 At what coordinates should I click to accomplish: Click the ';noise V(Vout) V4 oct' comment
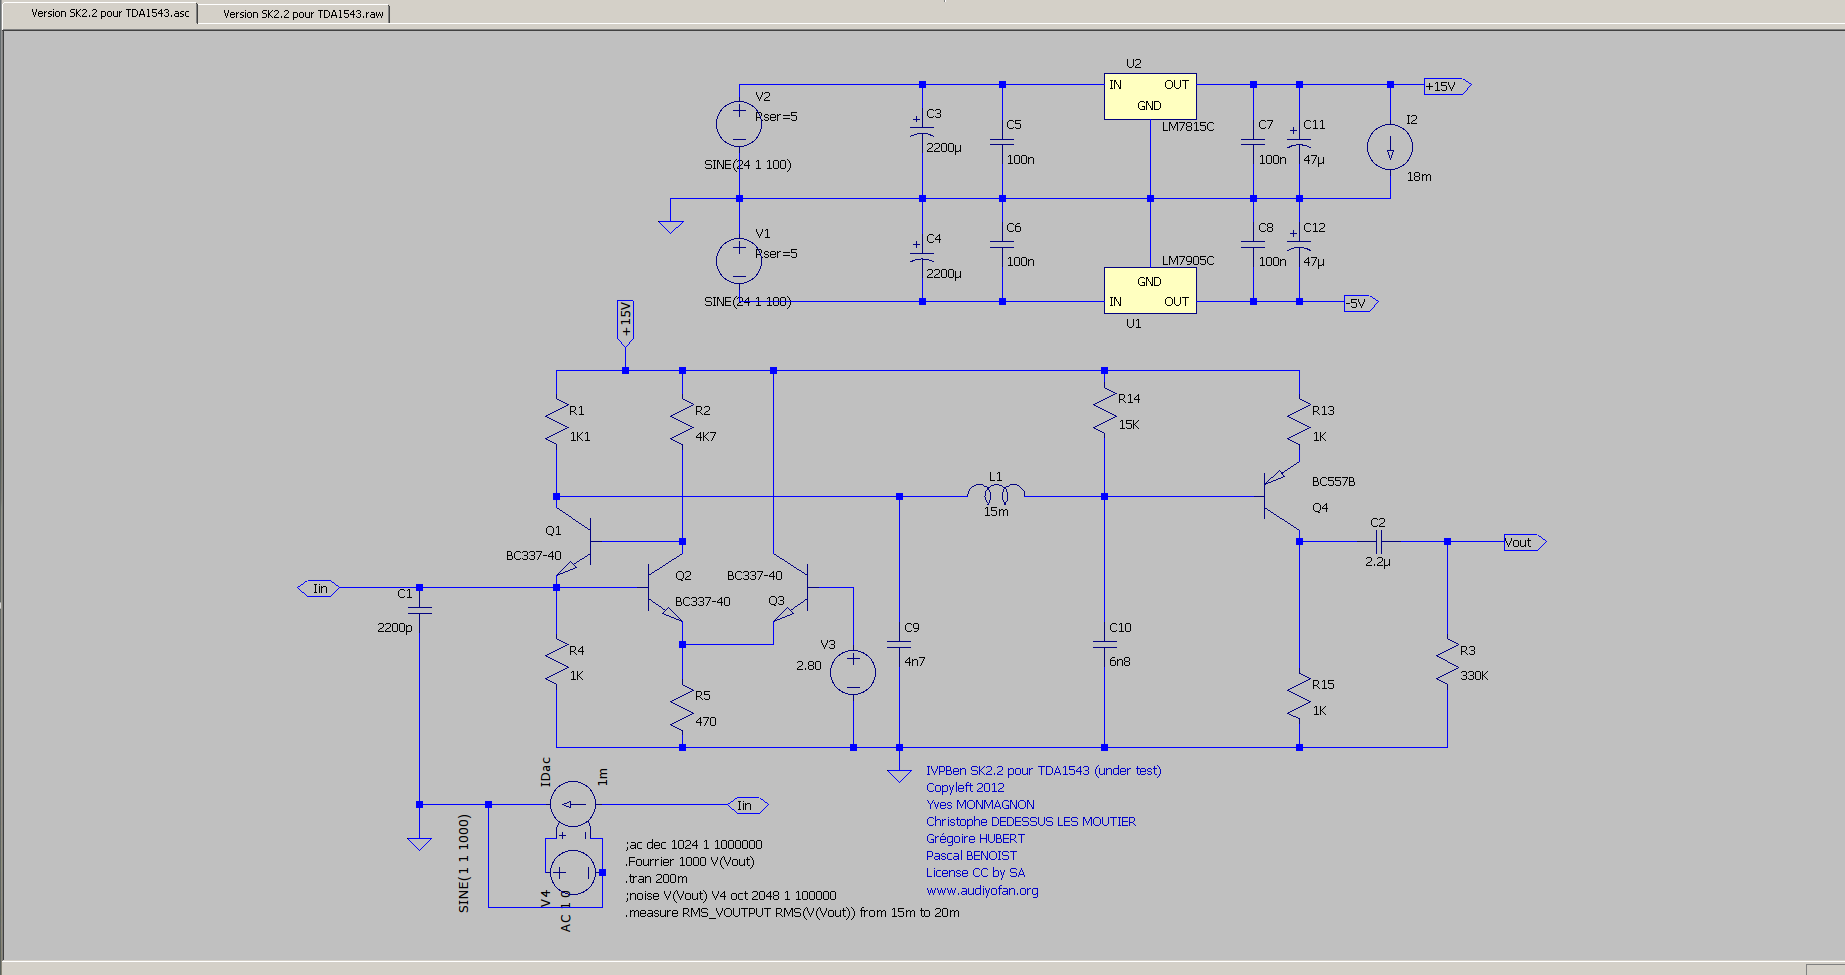coord(731,895)
